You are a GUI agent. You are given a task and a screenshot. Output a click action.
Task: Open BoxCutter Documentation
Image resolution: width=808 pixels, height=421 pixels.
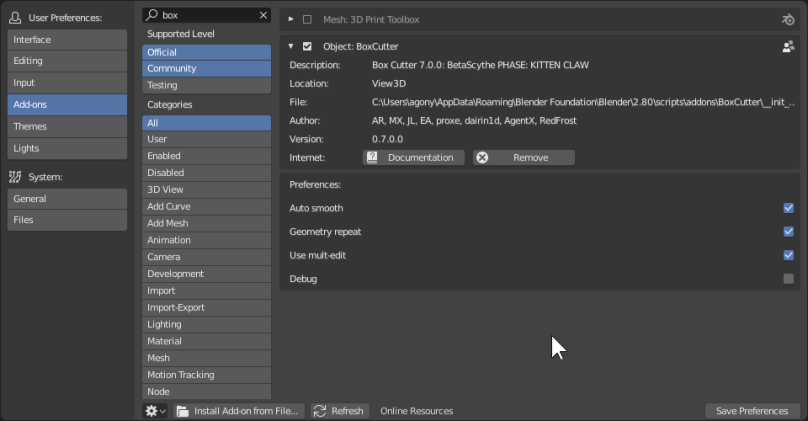[414, 157]
